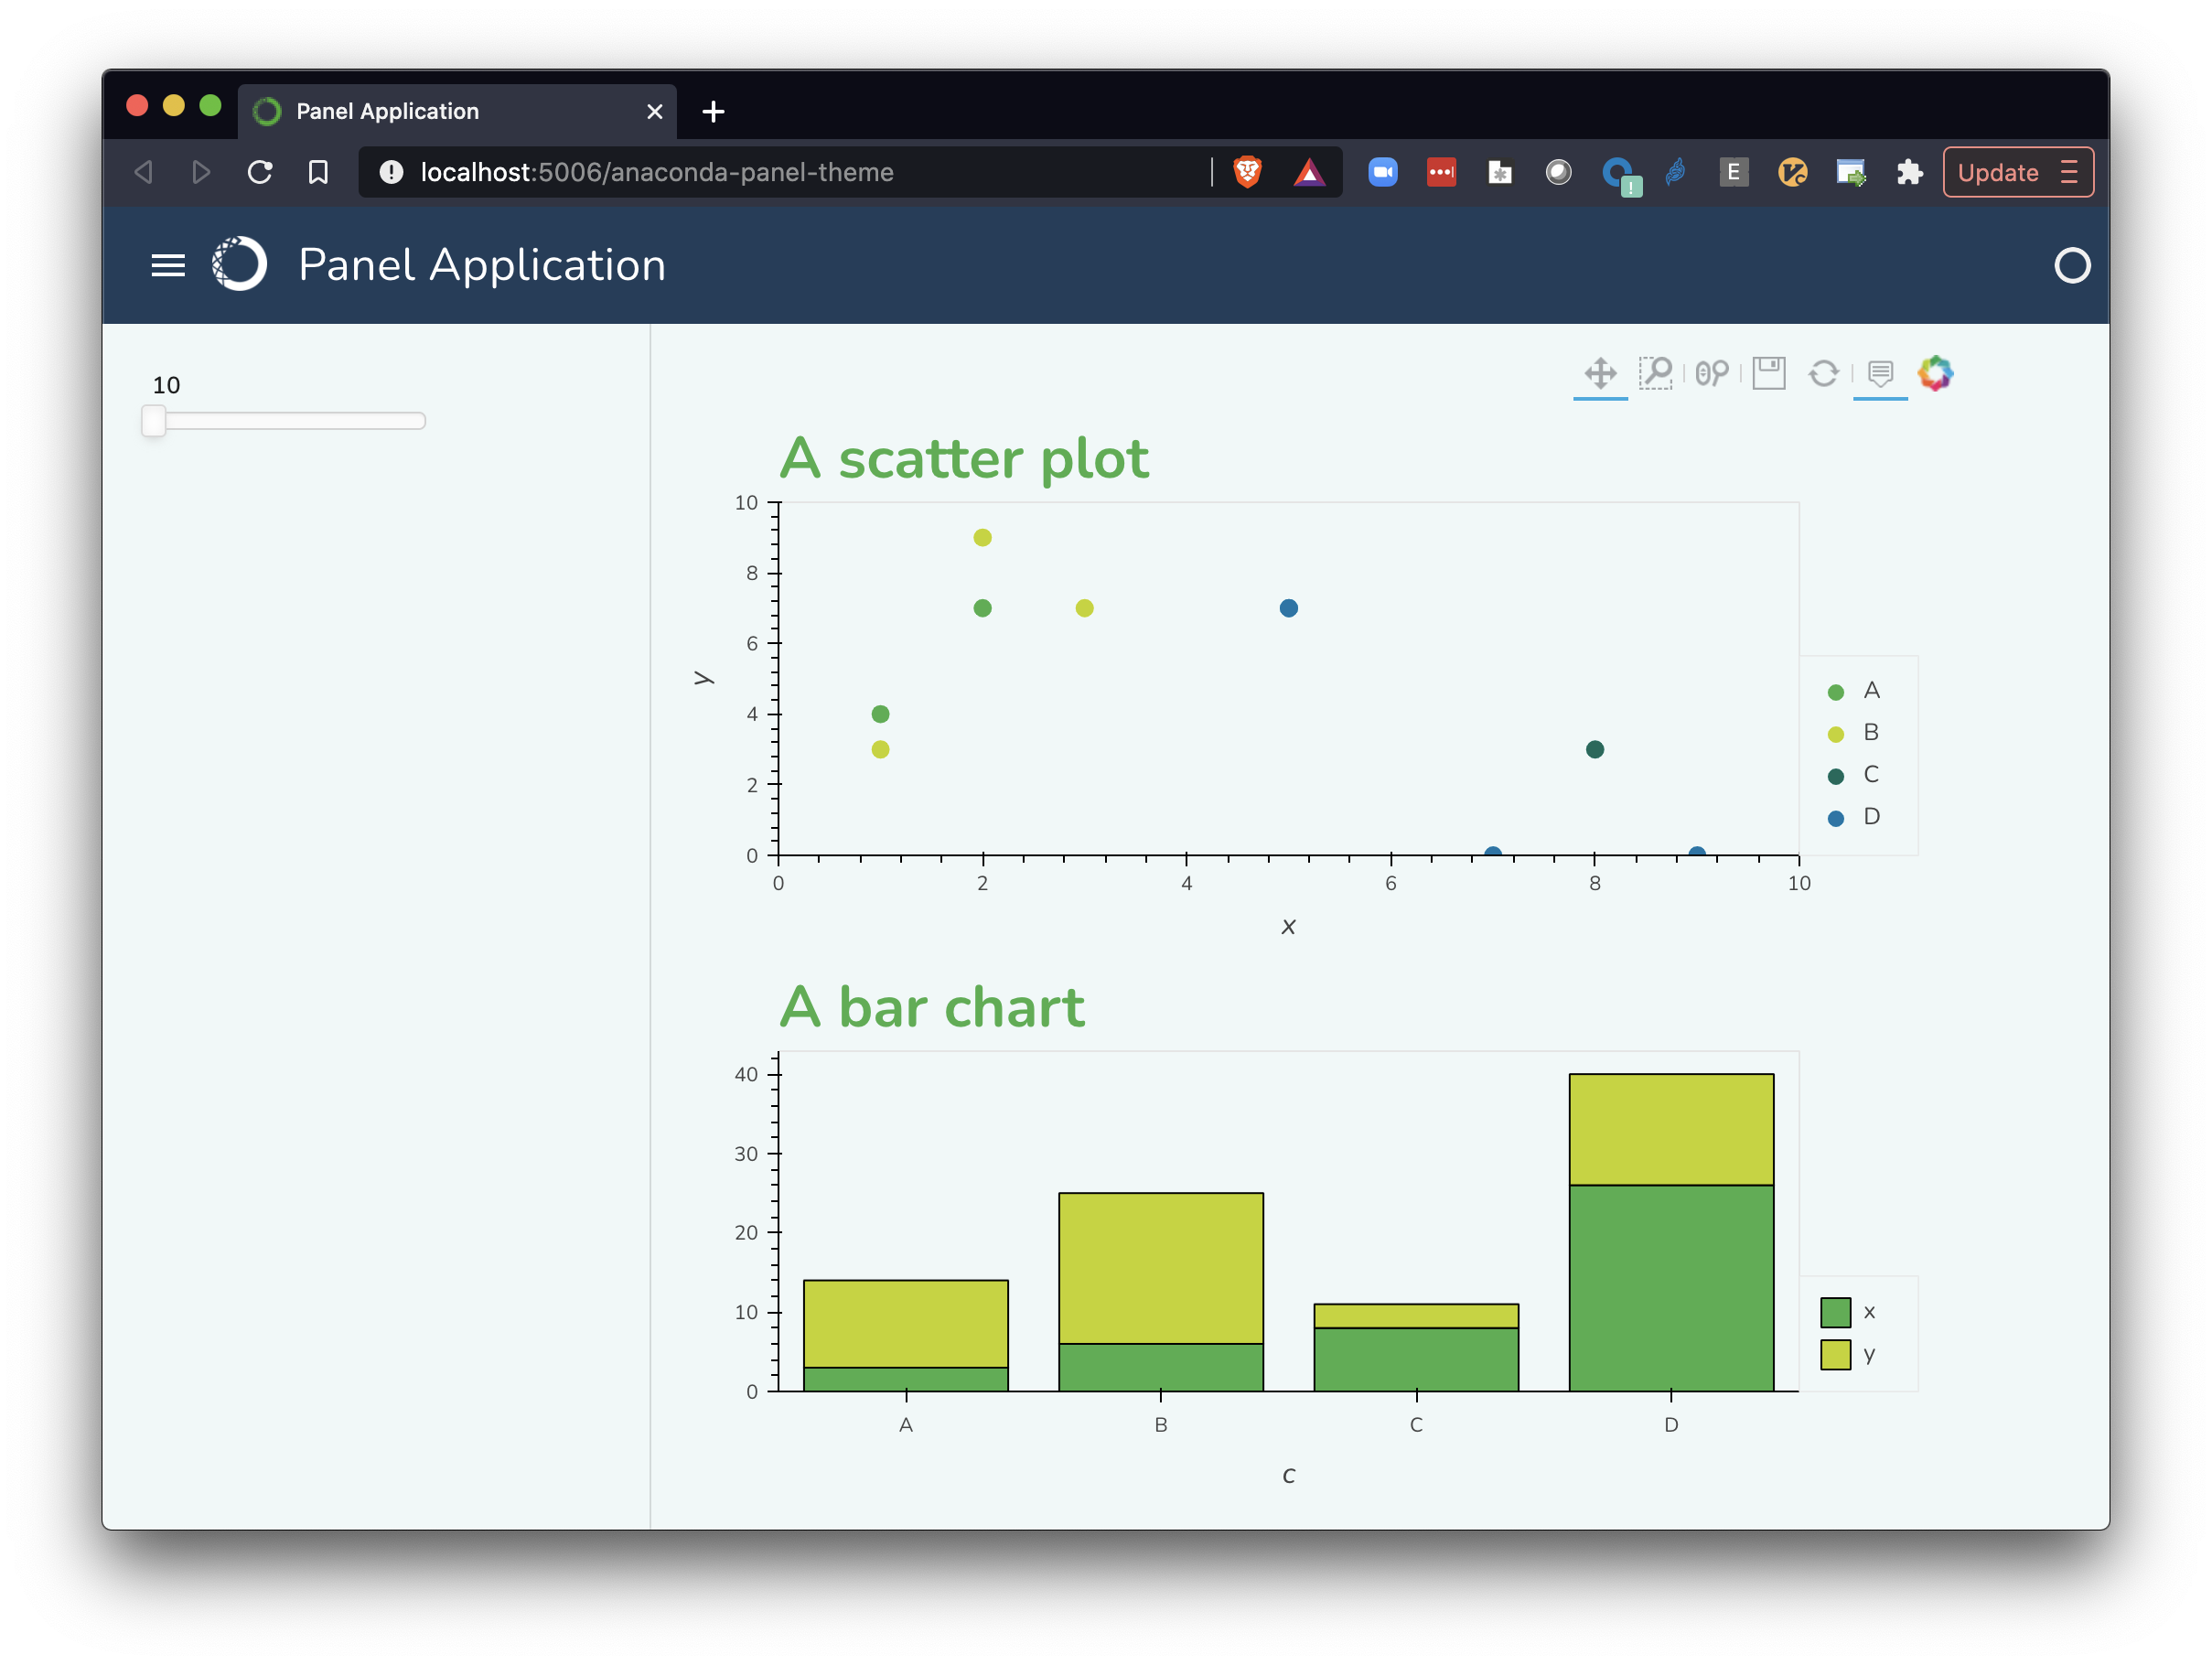This screenshot has width=2212, height=1665.
Task: Open the hamburger sidebar menu
Action: (x=168, y=265)
